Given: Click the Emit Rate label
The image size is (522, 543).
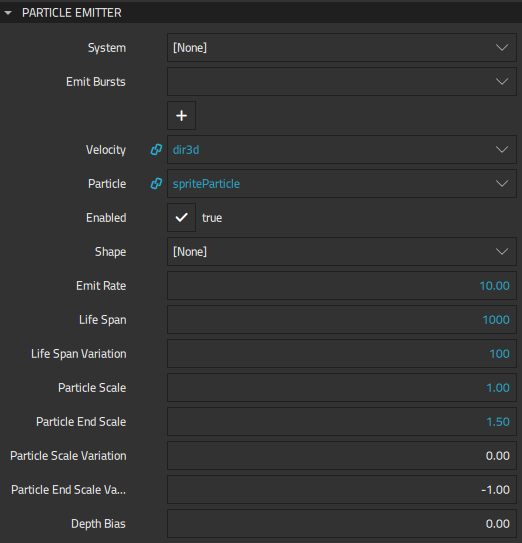Looking at the screenshot, I should coord(101,286).
